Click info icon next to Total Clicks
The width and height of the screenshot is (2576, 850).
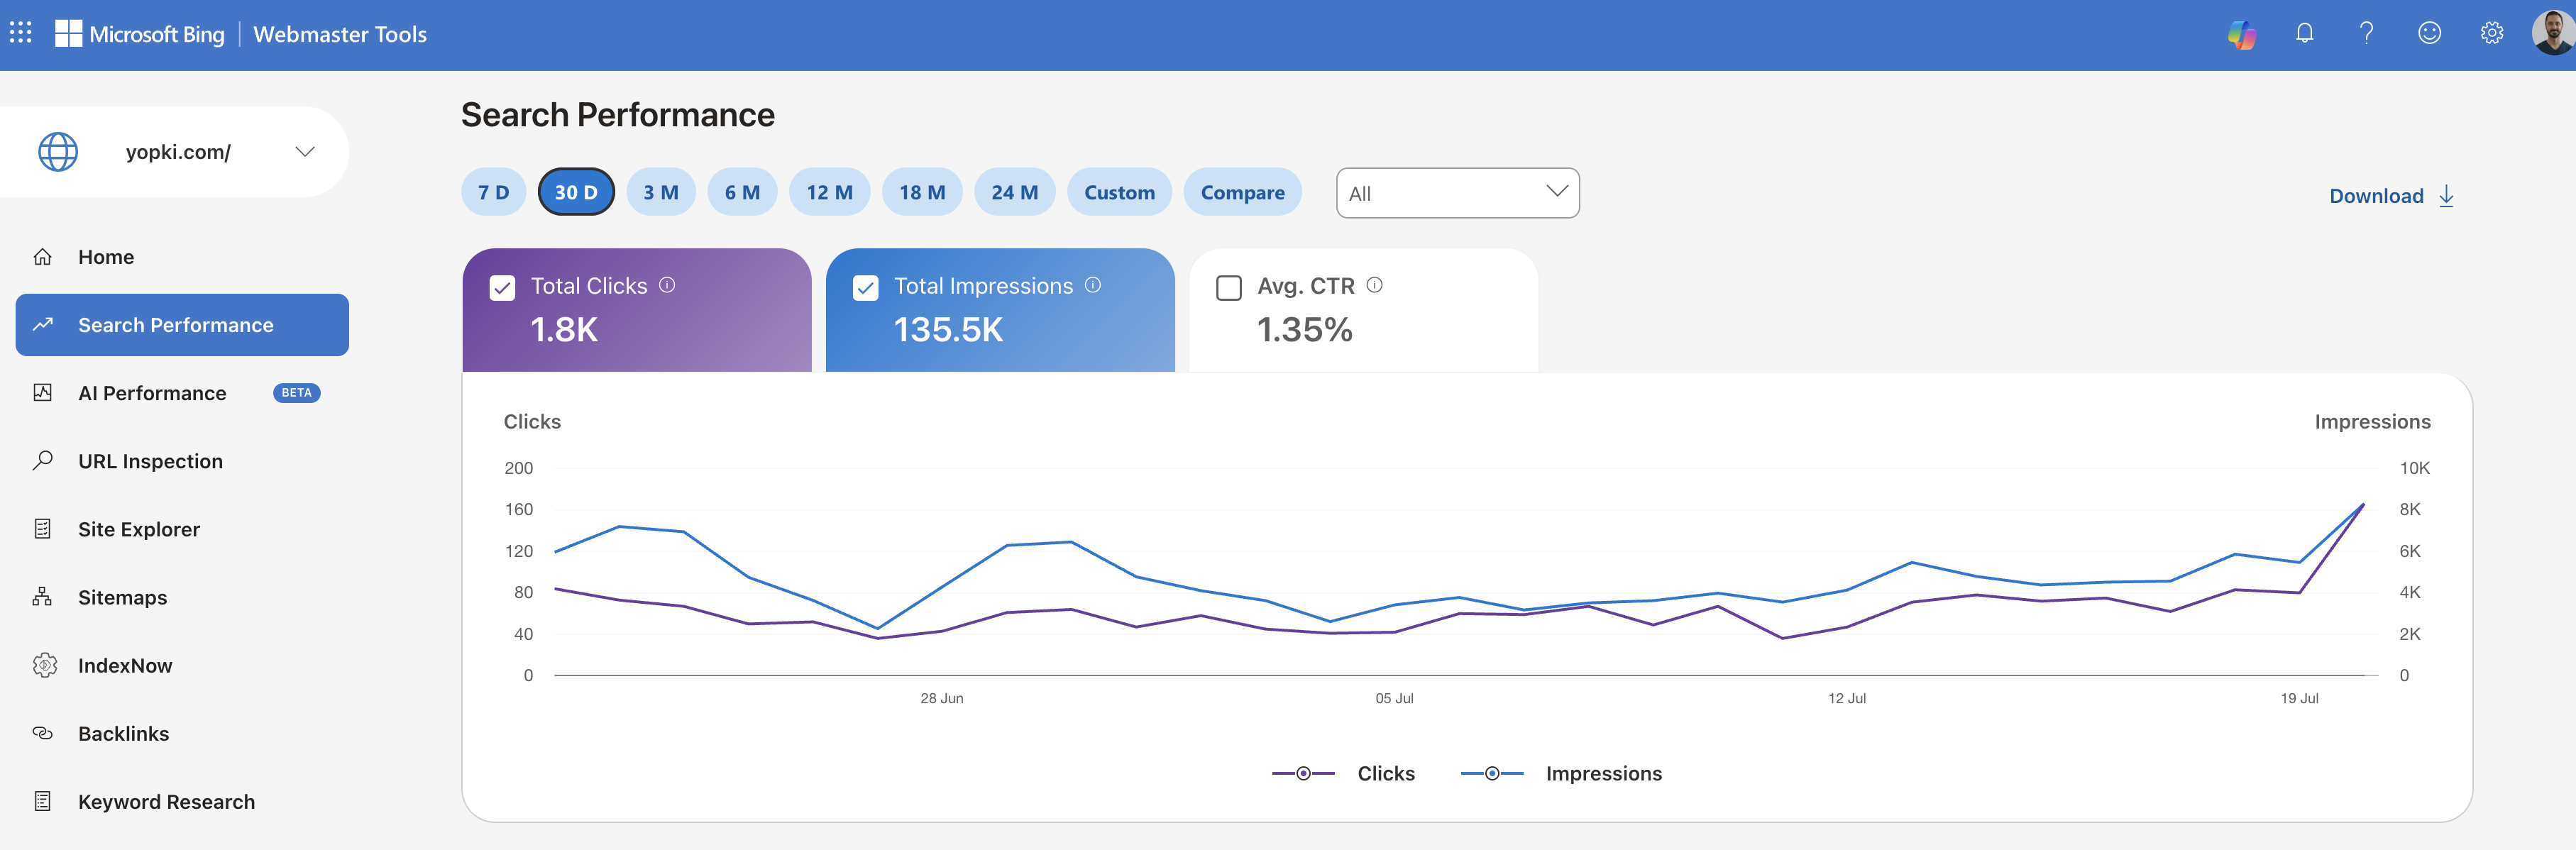(x=667, y=285)
